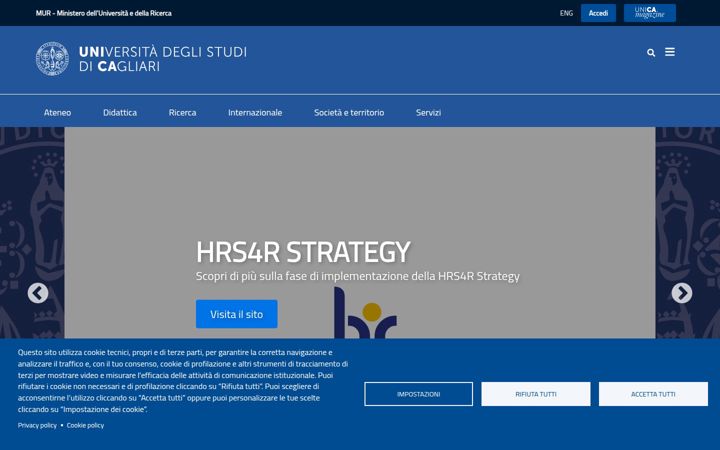The width and height of the screenshot is (720, 450).
Task: Open the Ricerca menu
Action: click(x=182, y=112)
